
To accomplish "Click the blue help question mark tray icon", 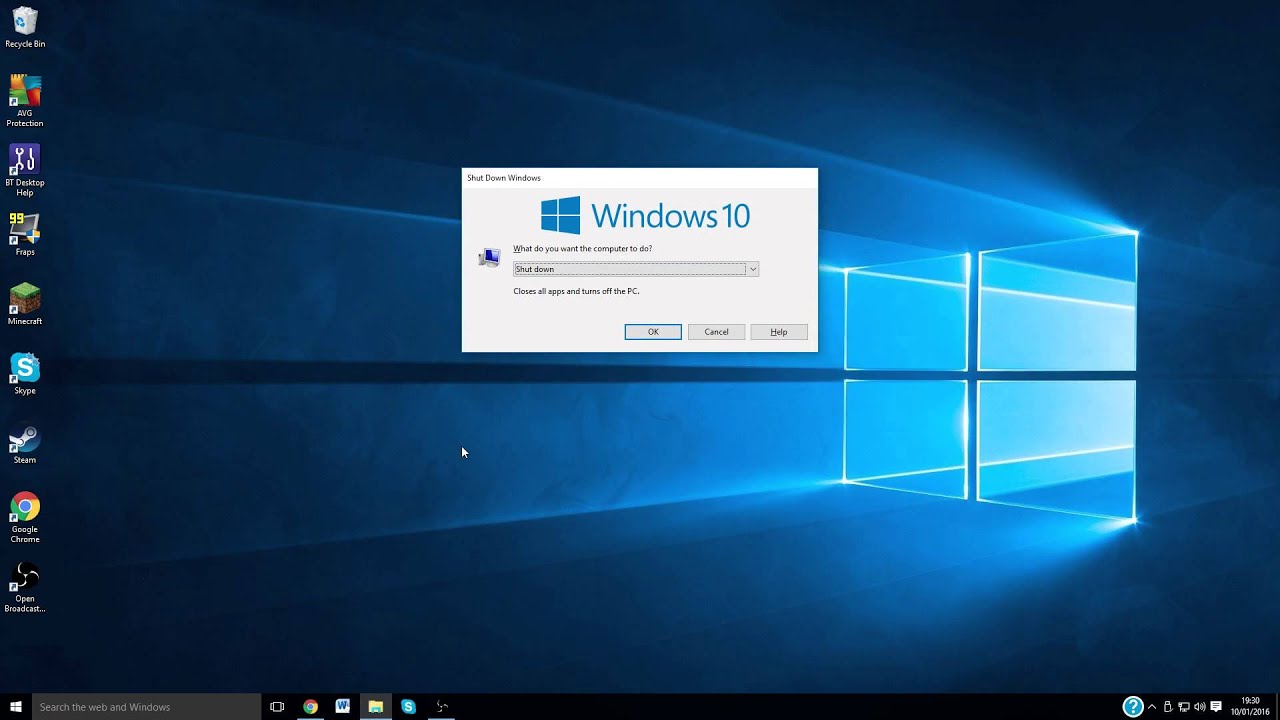I will (x=1132, y=707).
